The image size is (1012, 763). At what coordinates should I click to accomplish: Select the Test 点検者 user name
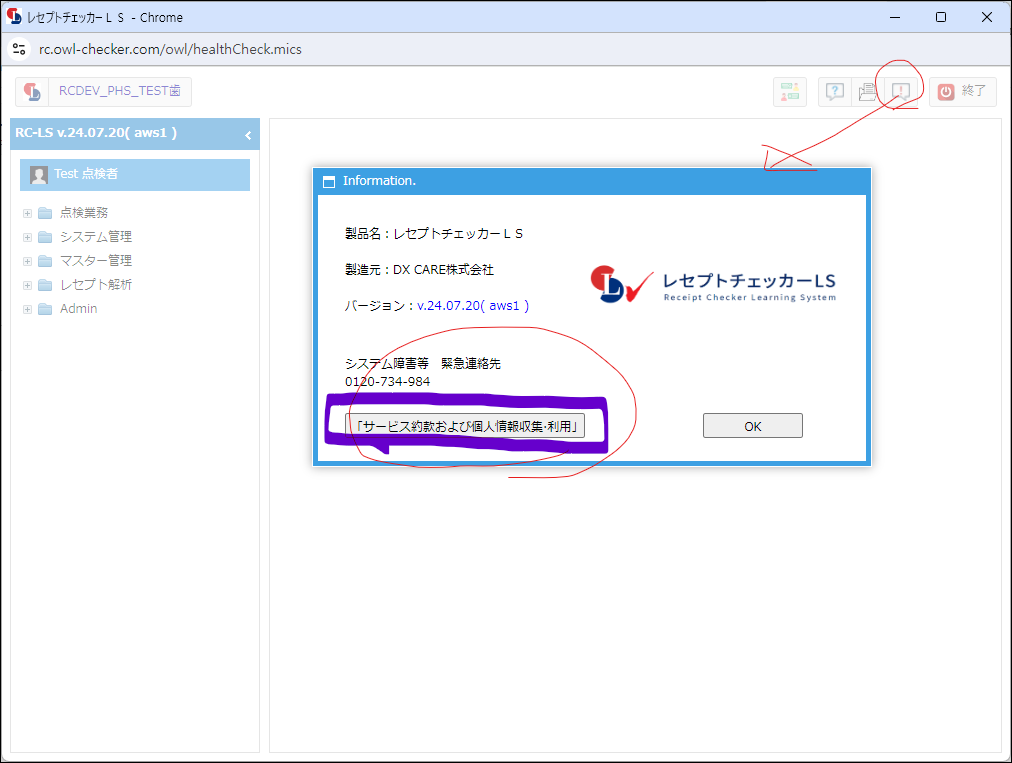pyautogui.click(x=86, y=174)
